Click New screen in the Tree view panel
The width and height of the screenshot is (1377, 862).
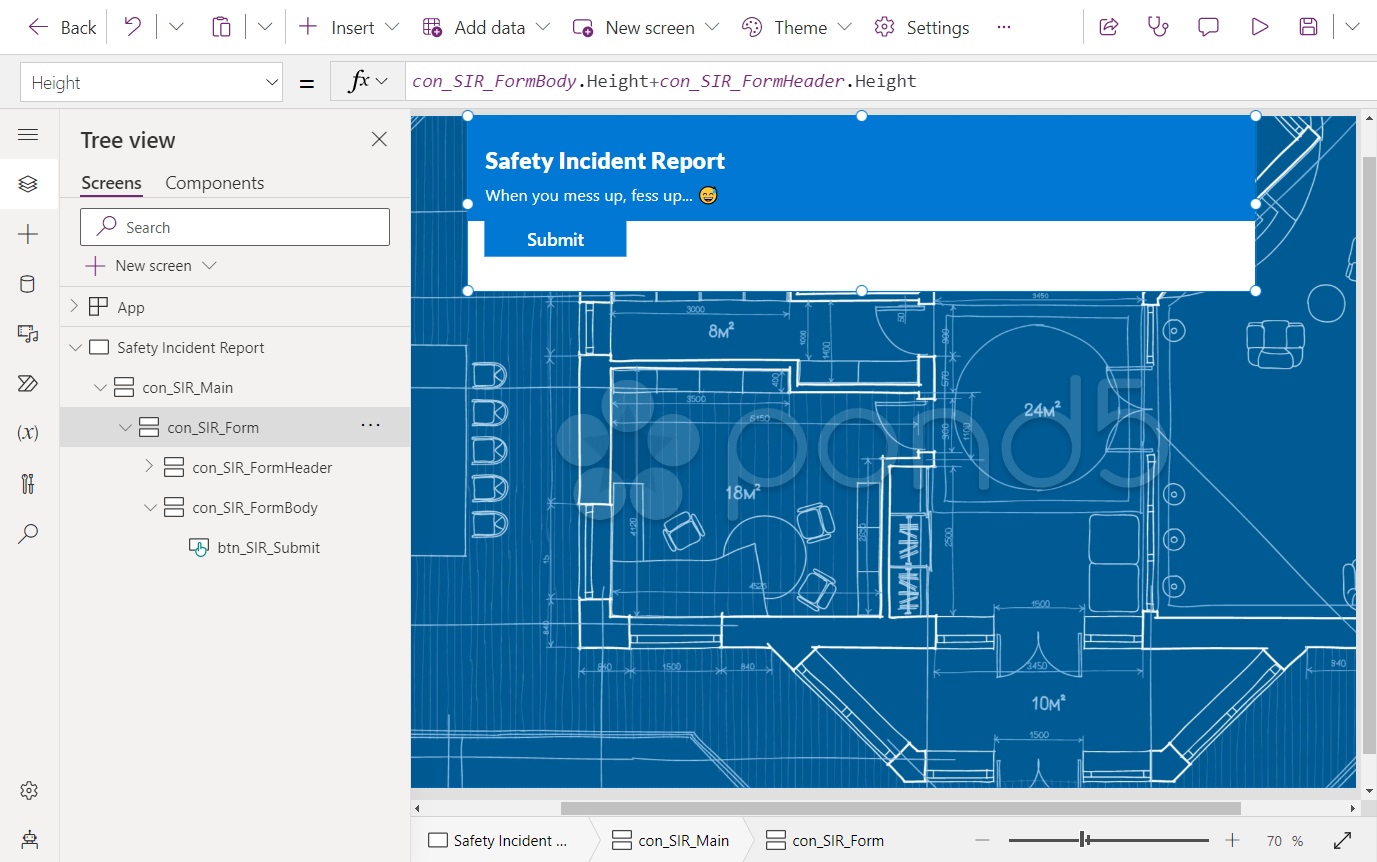pos(149,265)
